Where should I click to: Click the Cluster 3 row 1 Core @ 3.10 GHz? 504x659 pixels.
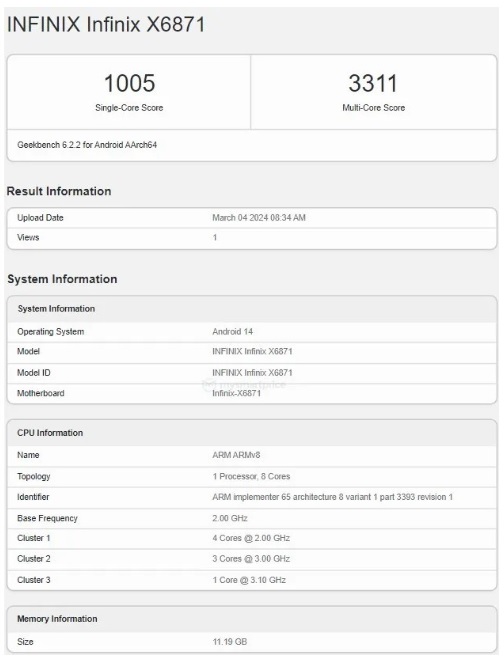[252, 580]
